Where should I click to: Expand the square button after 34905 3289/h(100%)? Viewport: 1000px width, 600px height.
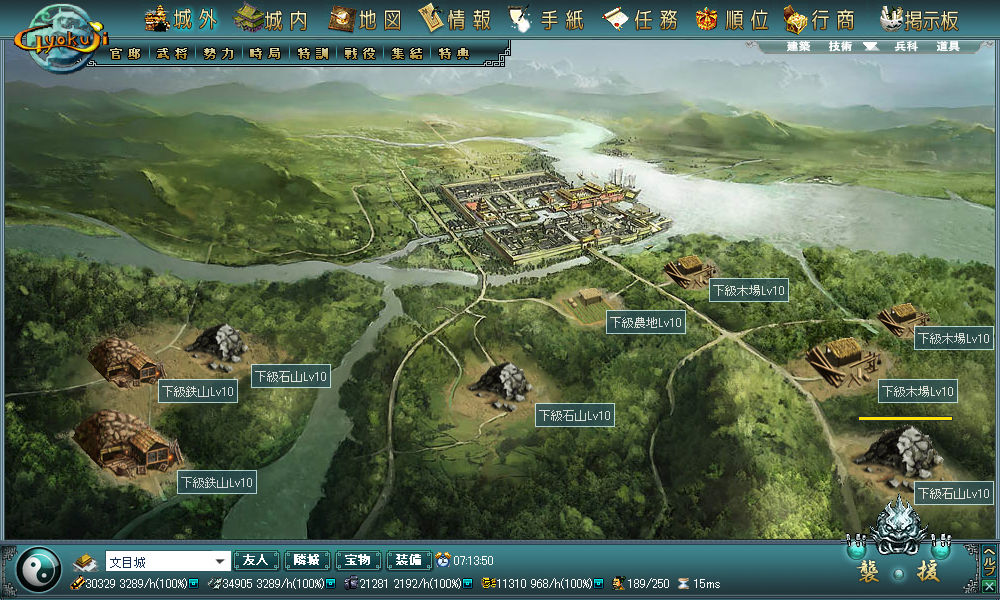pos(330,583)
